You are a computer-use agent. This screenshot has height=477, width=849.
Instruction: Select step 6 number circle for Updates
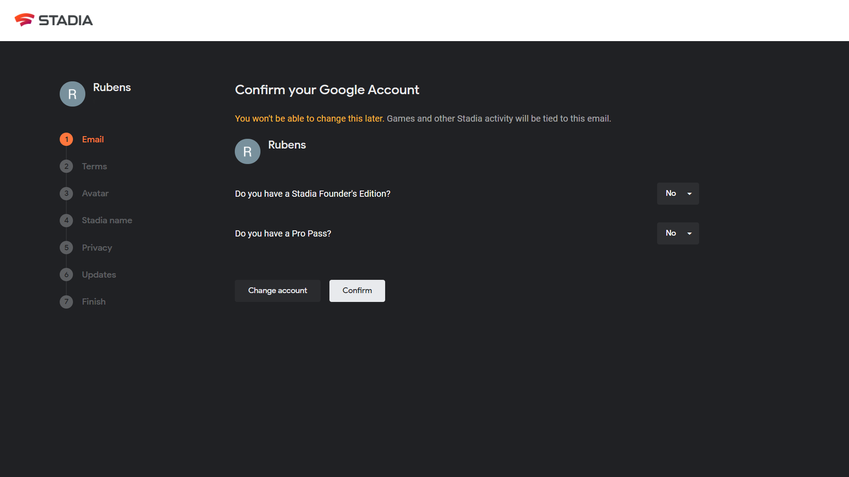(66, 275)
